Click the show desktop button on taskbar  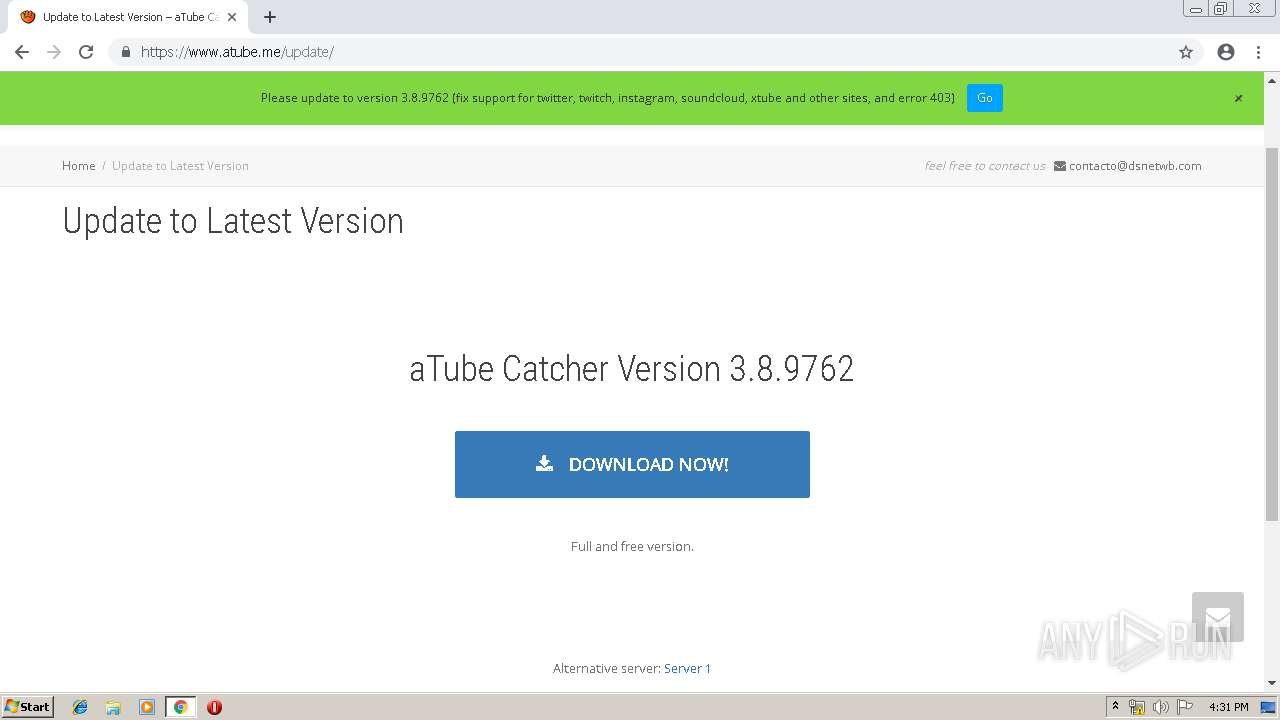pyautogui.click(x=1268, y=707)
